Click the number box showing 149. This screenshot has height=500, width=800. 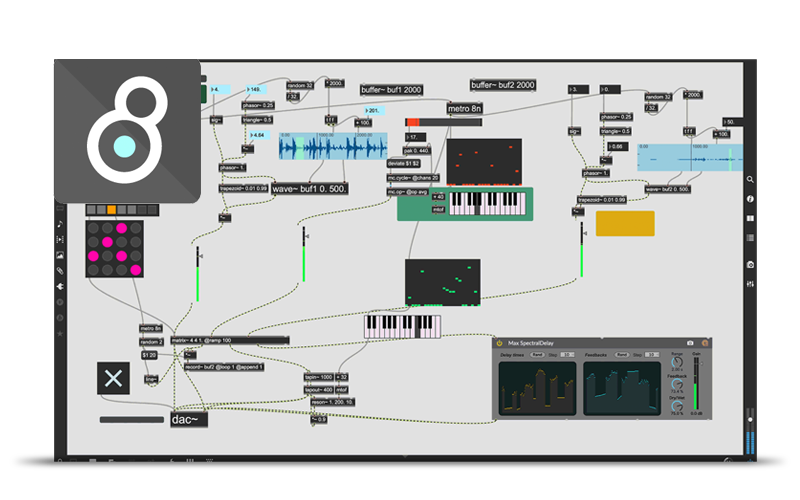(x=256, y=89)
